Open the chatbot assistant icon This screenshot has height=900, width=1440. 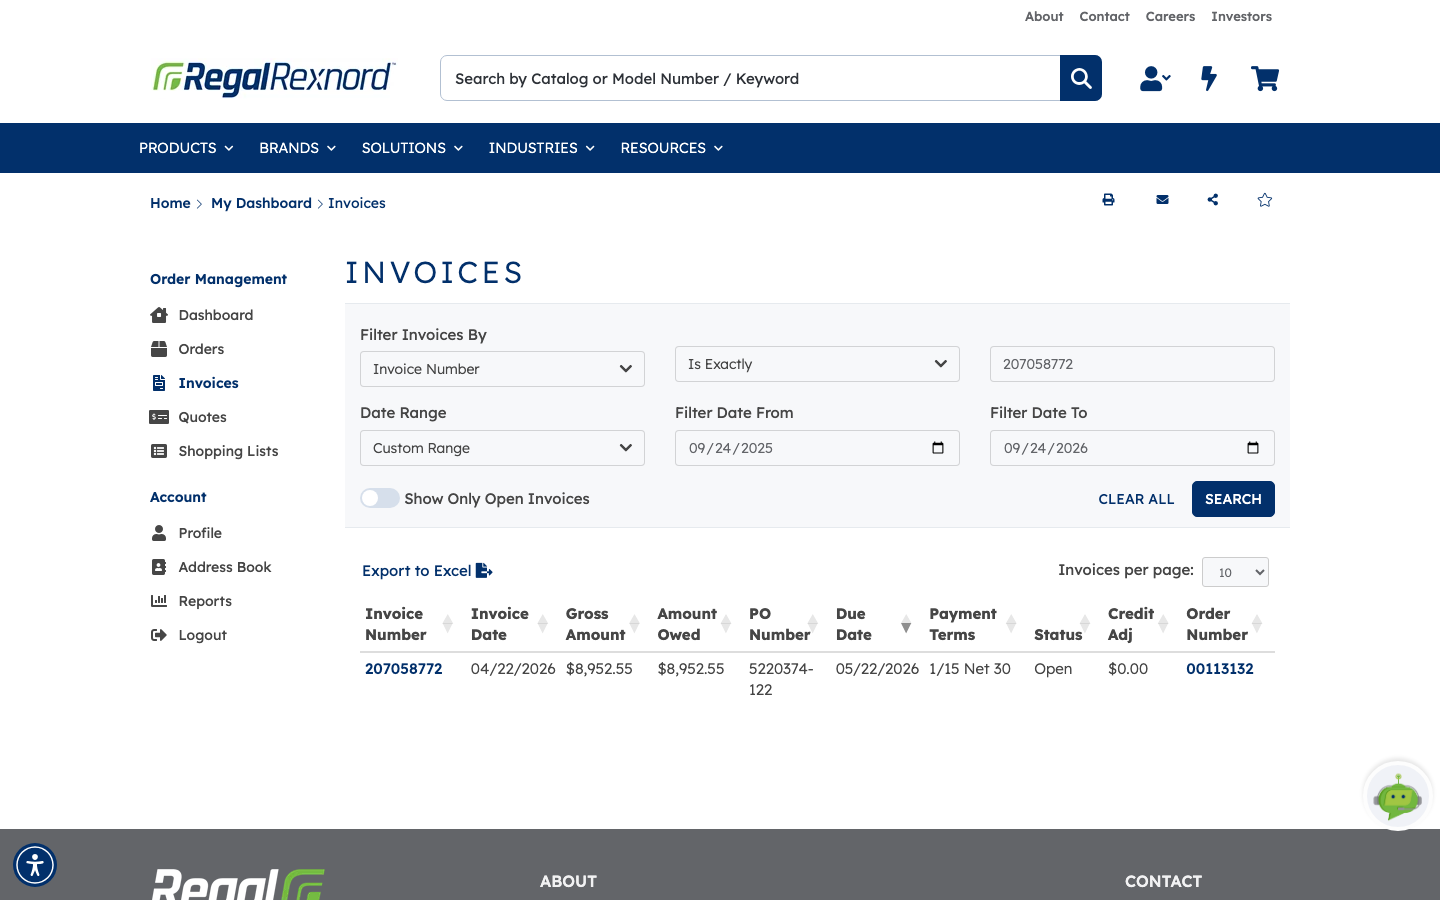[x=1398, y=796]
